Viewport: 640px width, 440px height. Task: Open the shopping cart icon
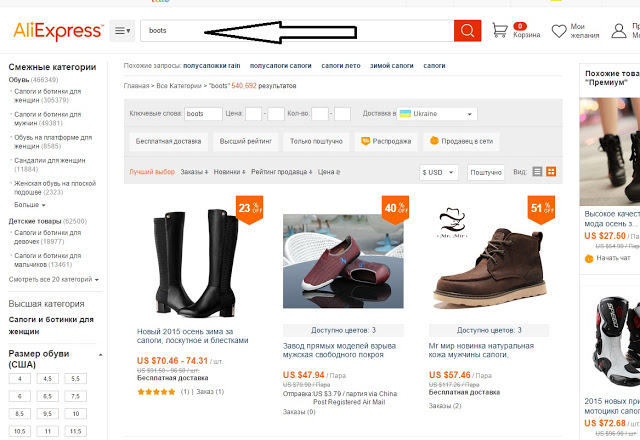[500, 31]
